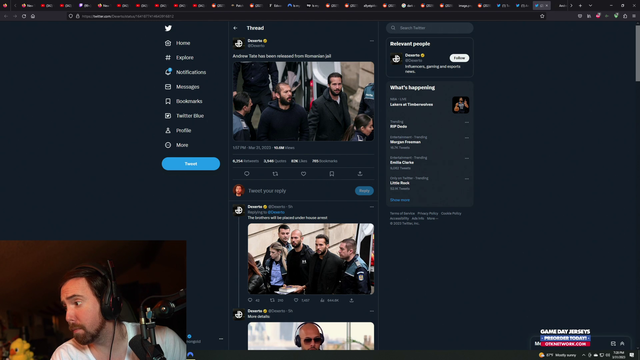Open options for RIP Dedo trend
The image size is (640, 360).
[467, 122]
